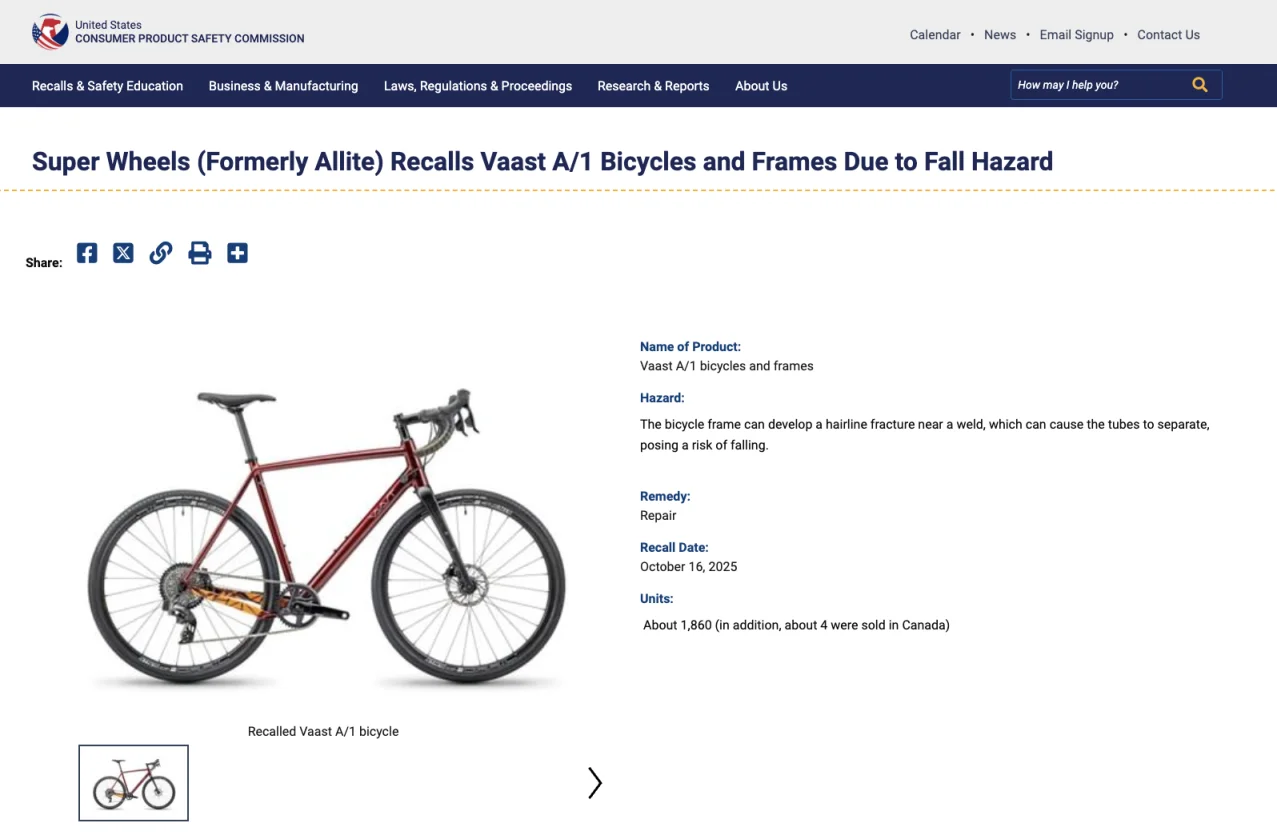This screenshot has height=835, width=1277.
Task: Open Recalls & Safety Education menu
Action: pos(107,86)
